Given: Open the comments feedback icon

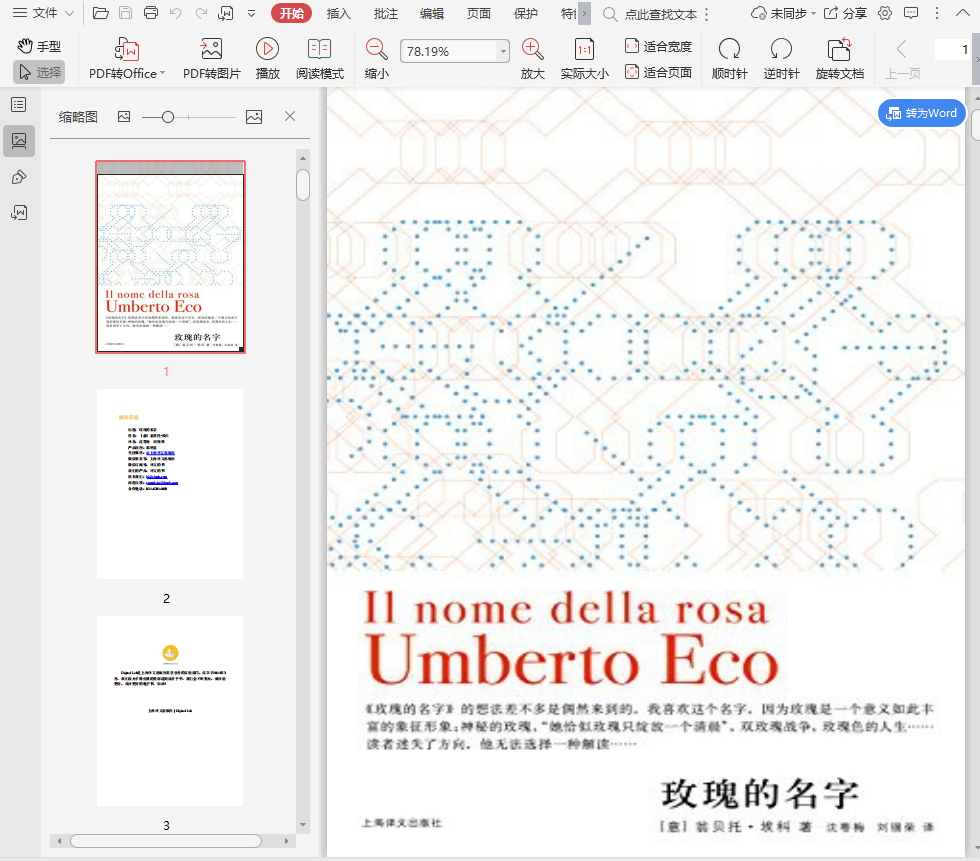Looking at the screenshot, I should [x=911, y=13].
